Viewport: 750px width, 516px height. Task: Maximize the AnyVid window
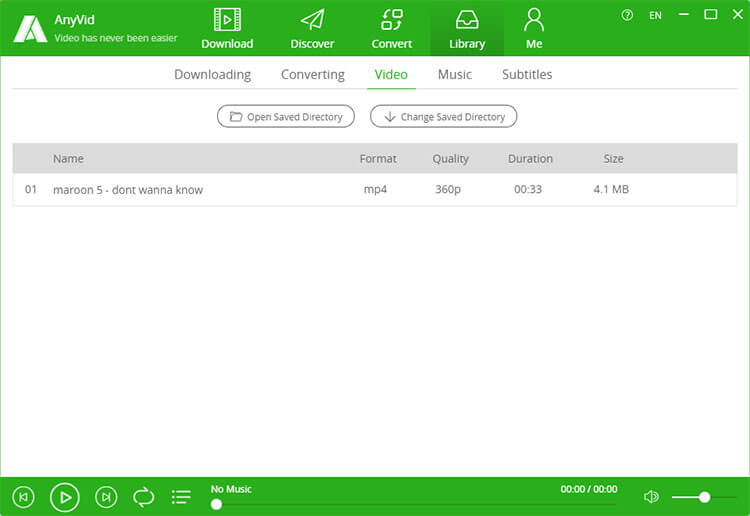click(x=711, y=15)
